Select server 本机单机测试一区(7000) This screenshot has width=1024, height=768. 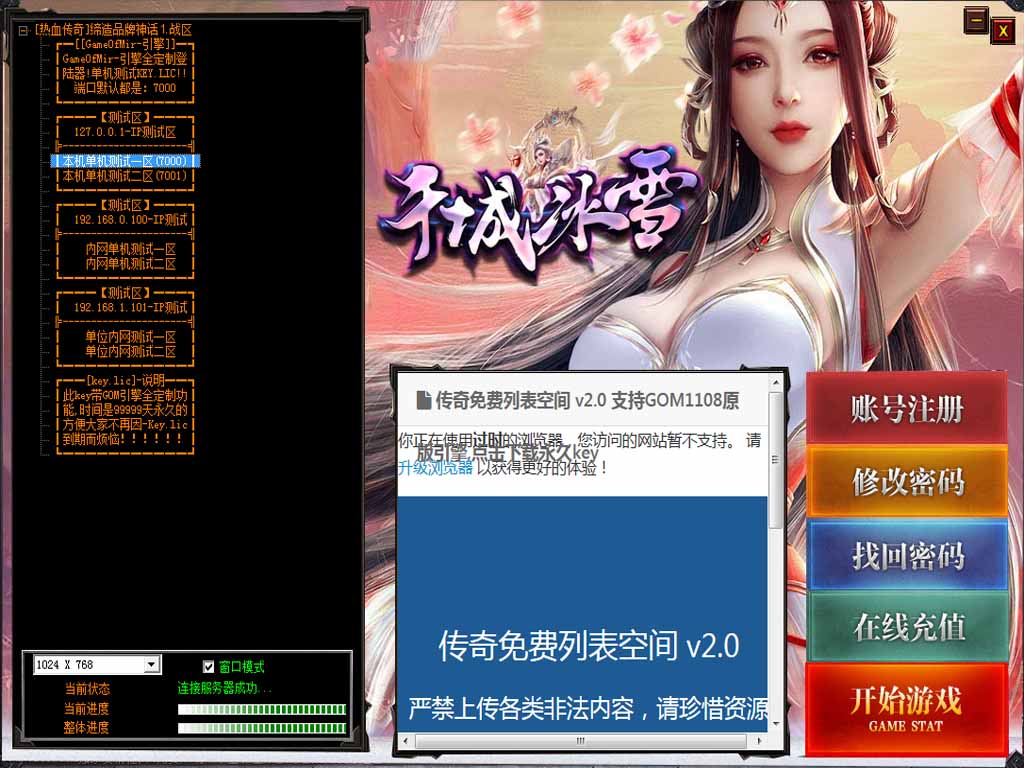pyautogui.click(x=125, y=161)
